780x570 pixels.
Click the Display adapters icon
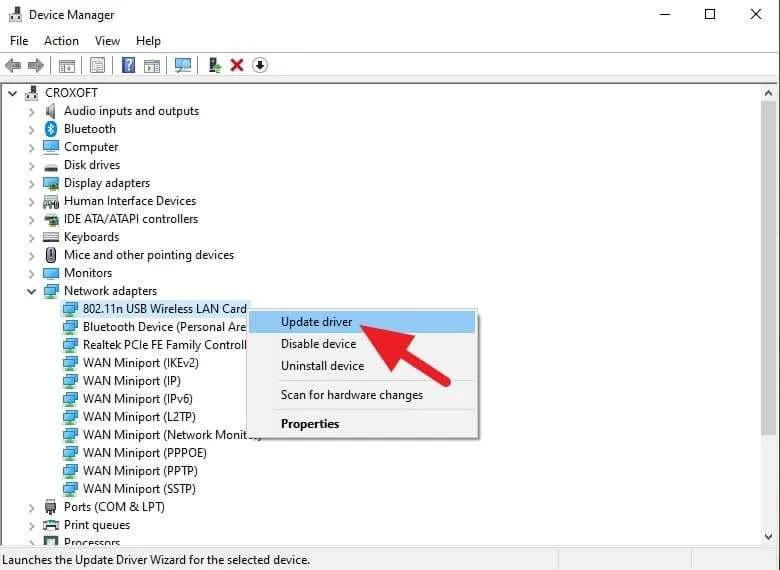click(51, 183)
